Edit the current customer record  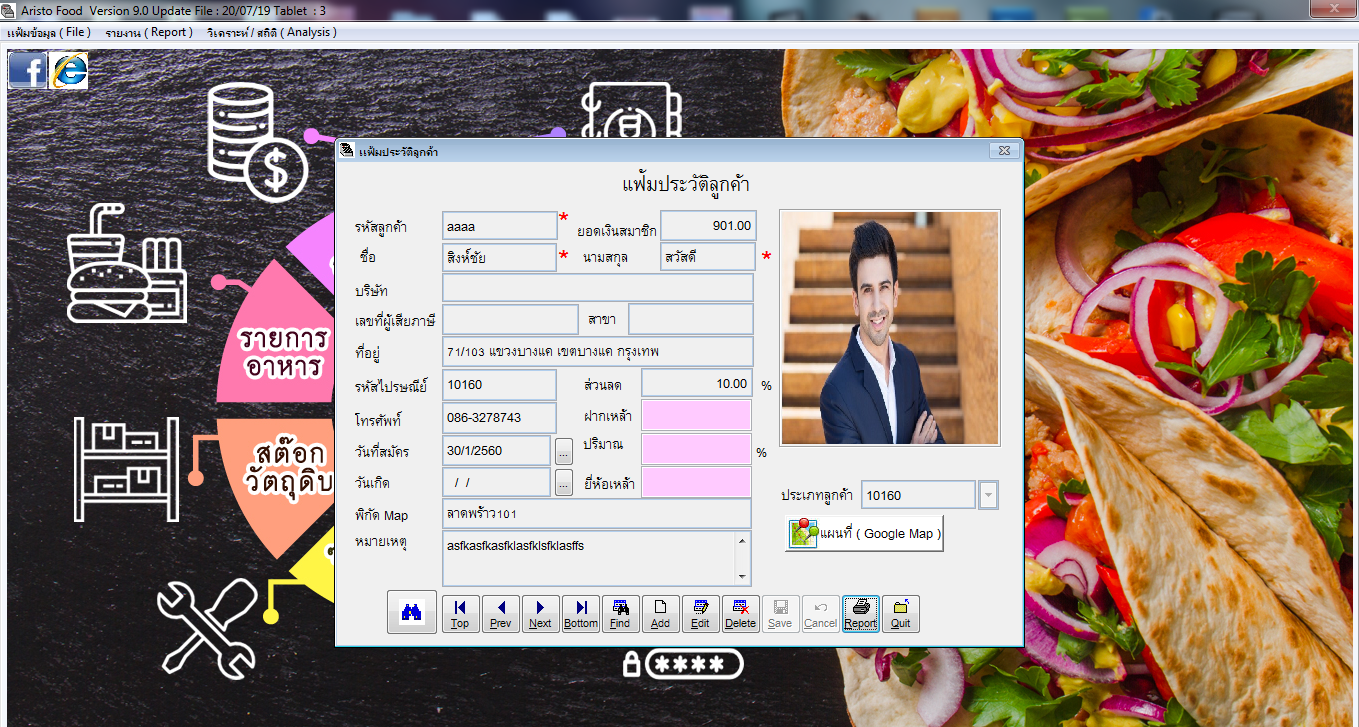click(x=700, y=614)
